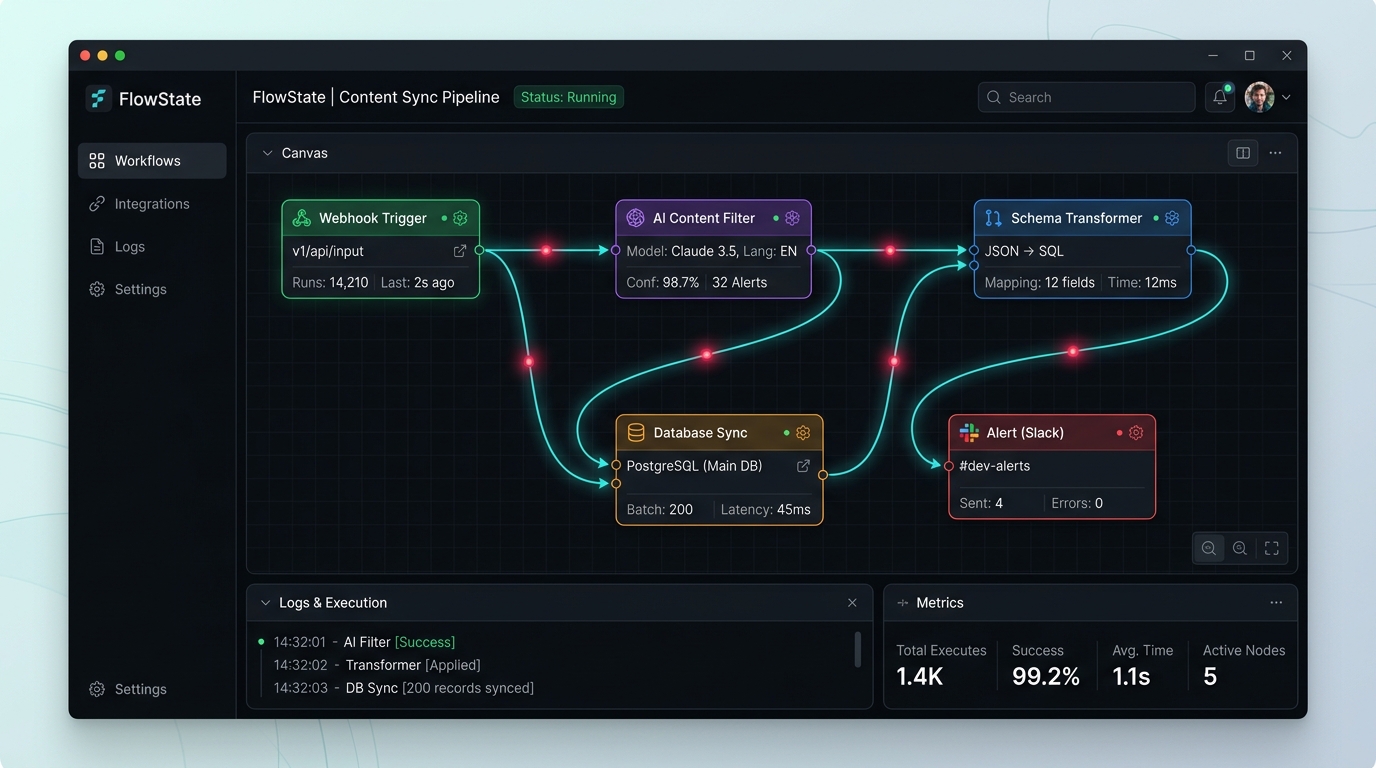Click the 14:32:03 DB Sync log entry
This screenshot has height=768, width=1376.
[404, 688]
